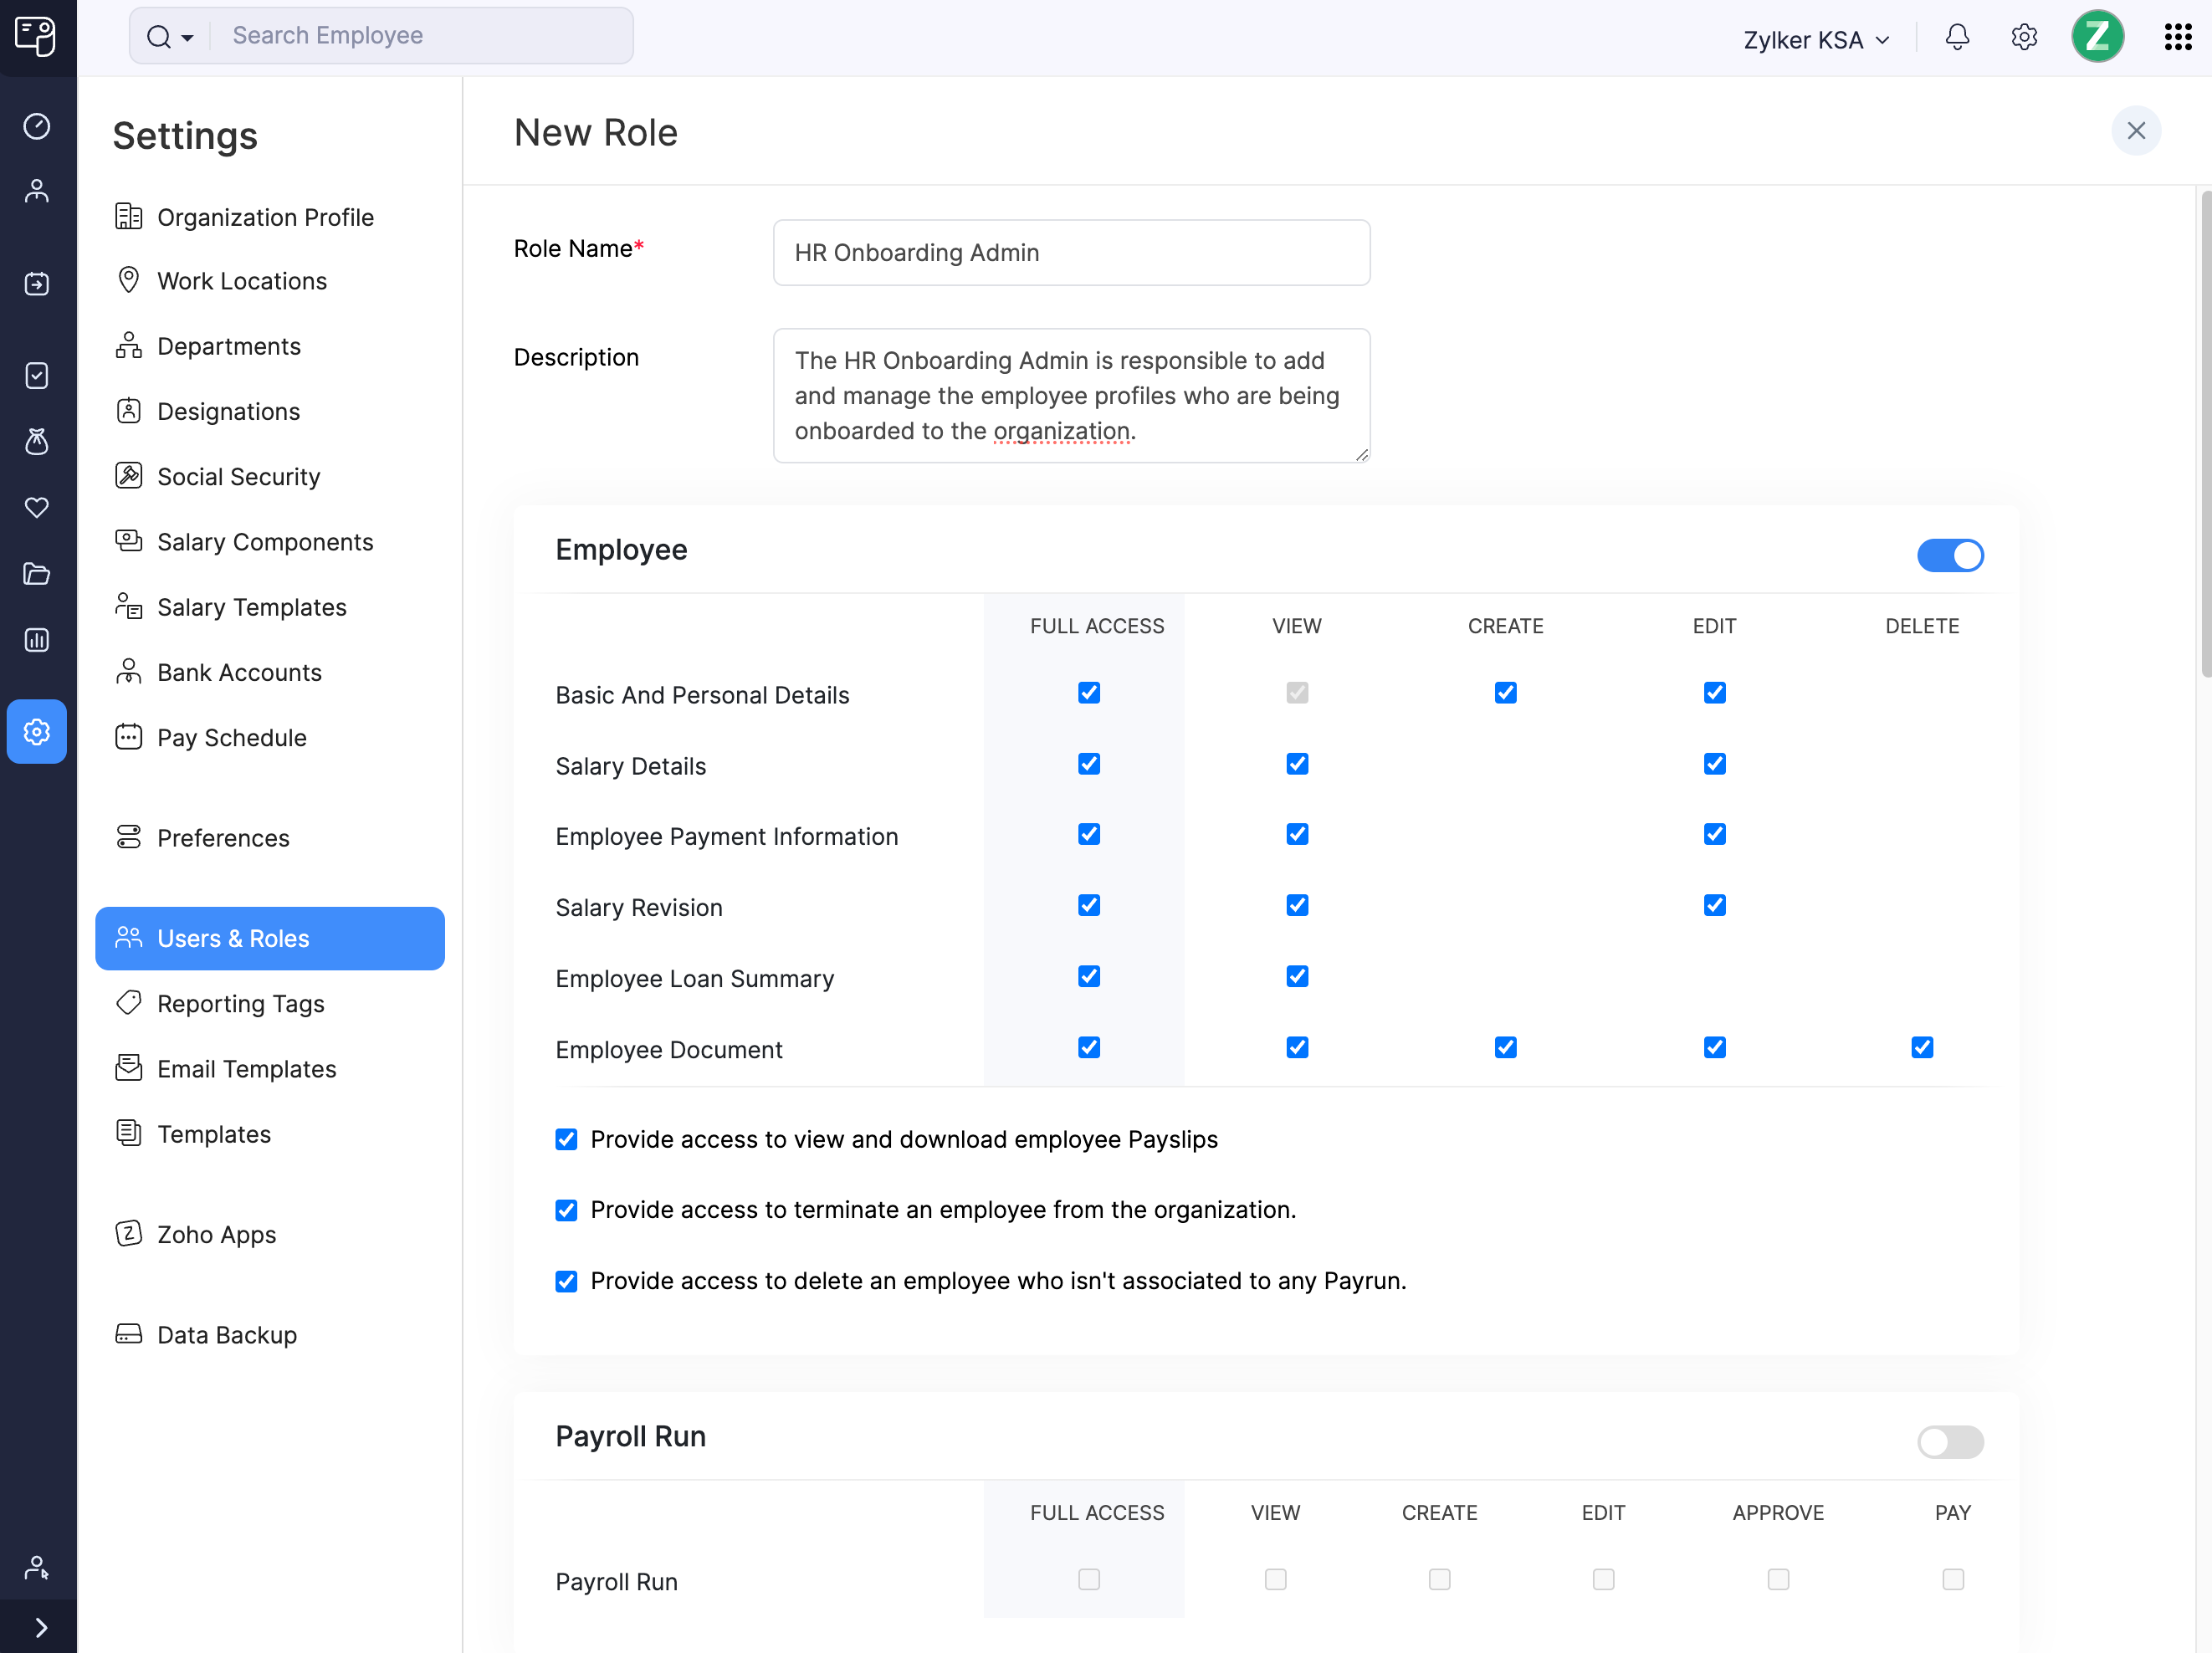The image size is (2212, 1653).
Task: Open the approvals checkmark icon in left rail
Action: point(37,376)
